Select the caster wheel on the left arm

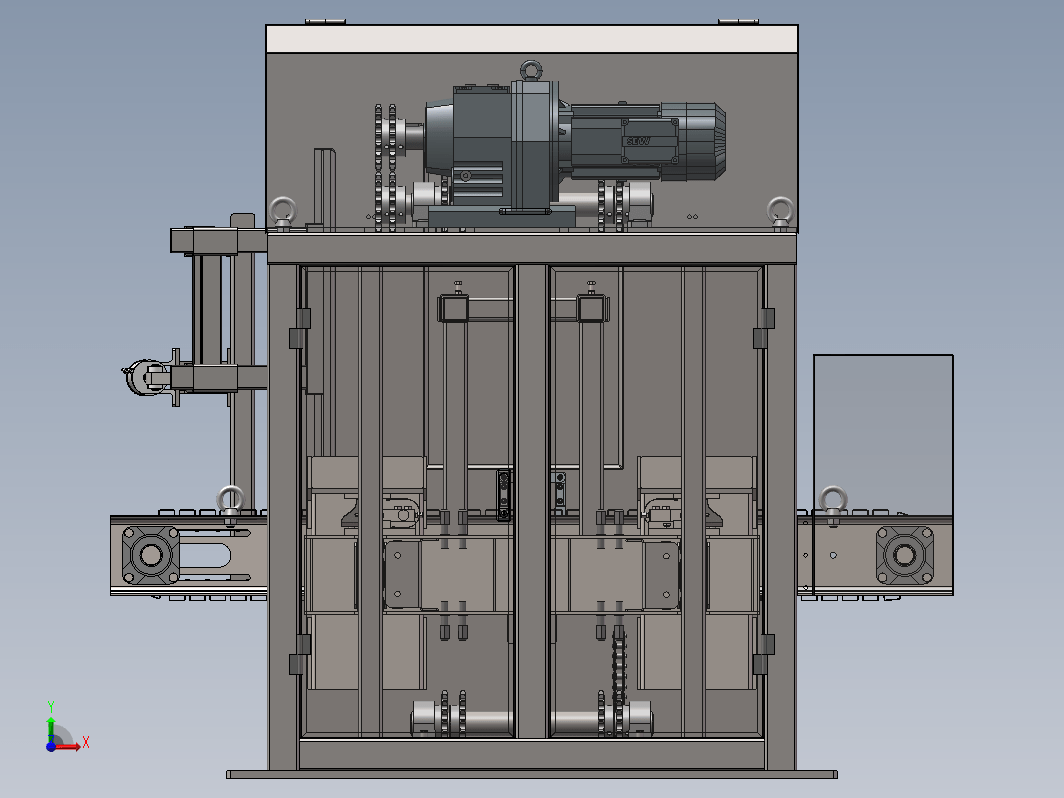(x=144, y=377)
